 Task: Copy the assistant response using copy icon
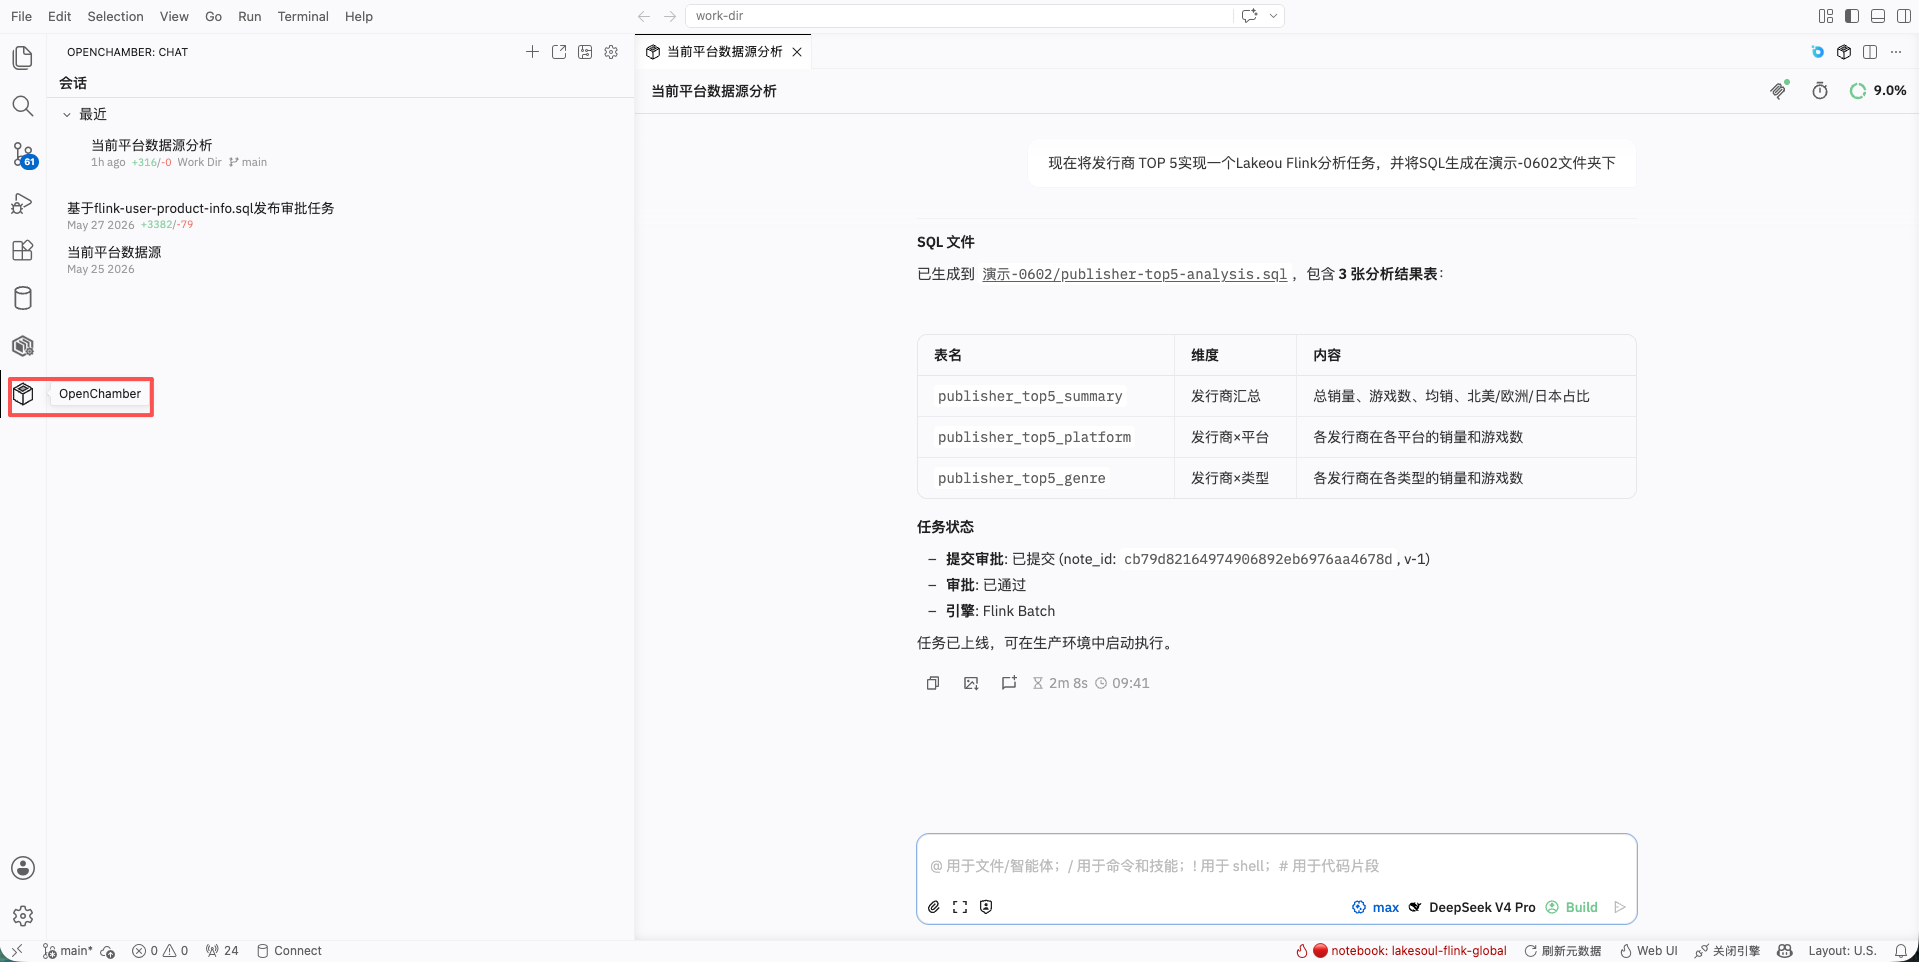point(933,683)
